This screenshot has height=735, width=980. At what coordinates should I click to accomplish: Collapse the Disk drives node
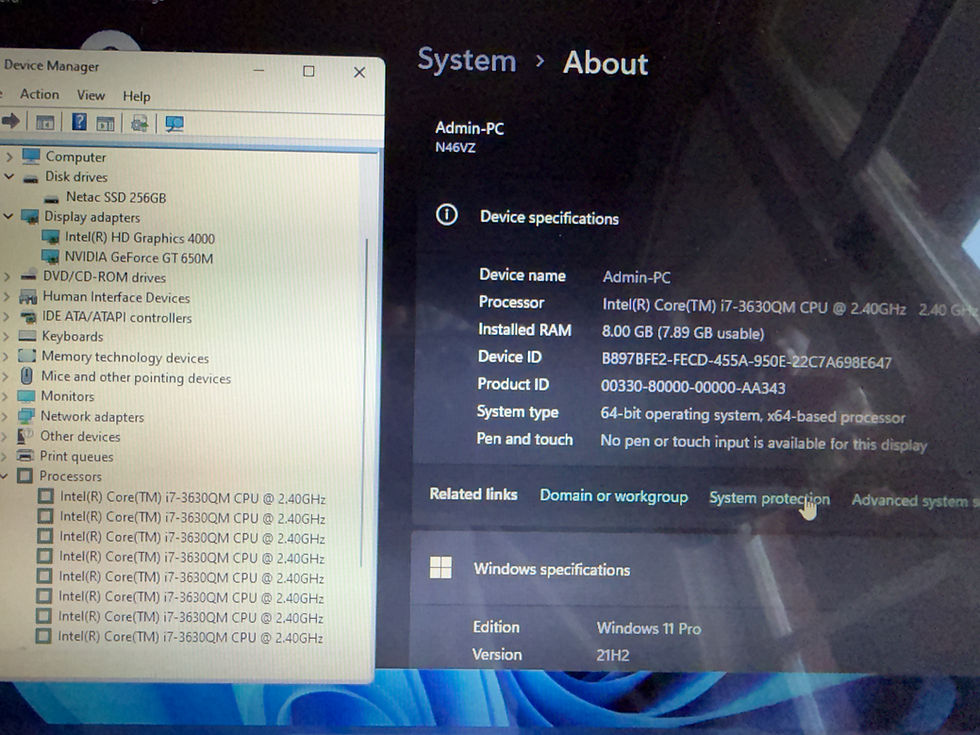click(9, 177)
